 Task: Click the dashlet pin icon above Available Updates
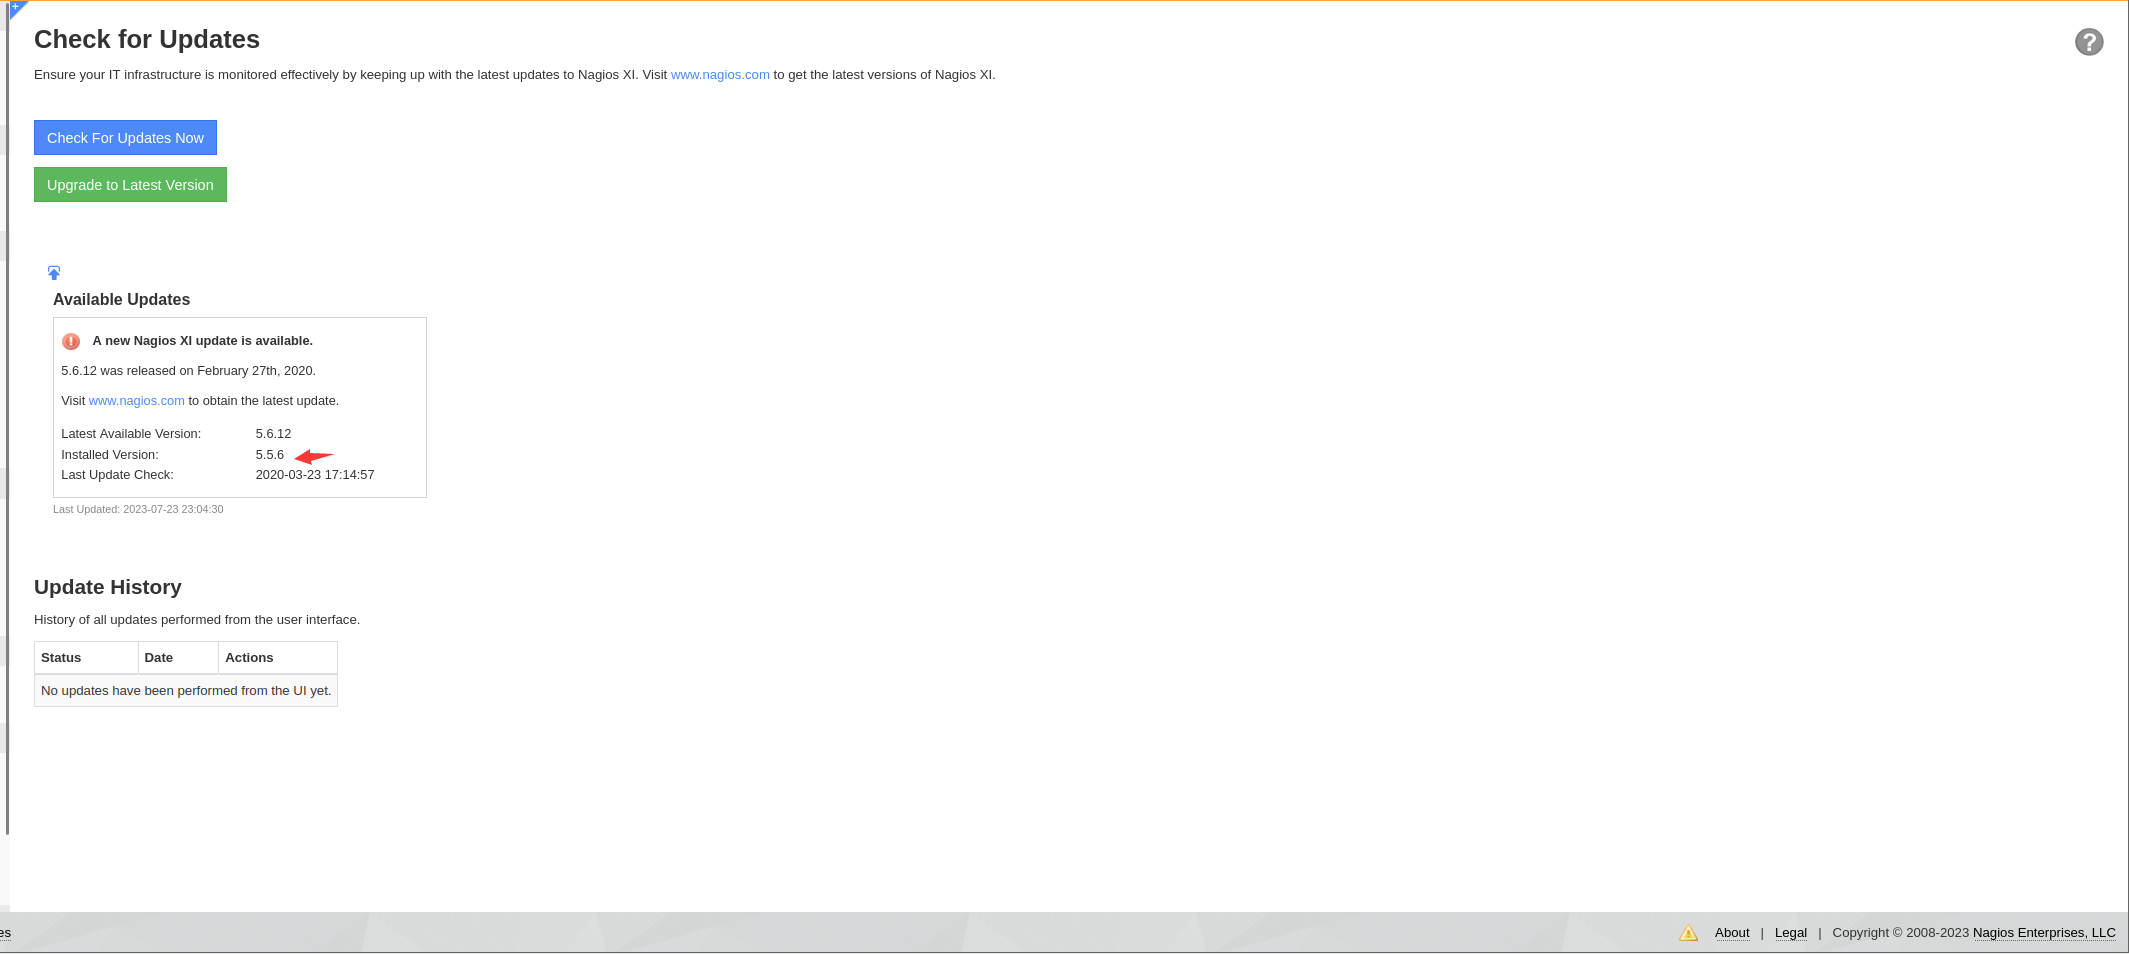click(x=54, y=273)
